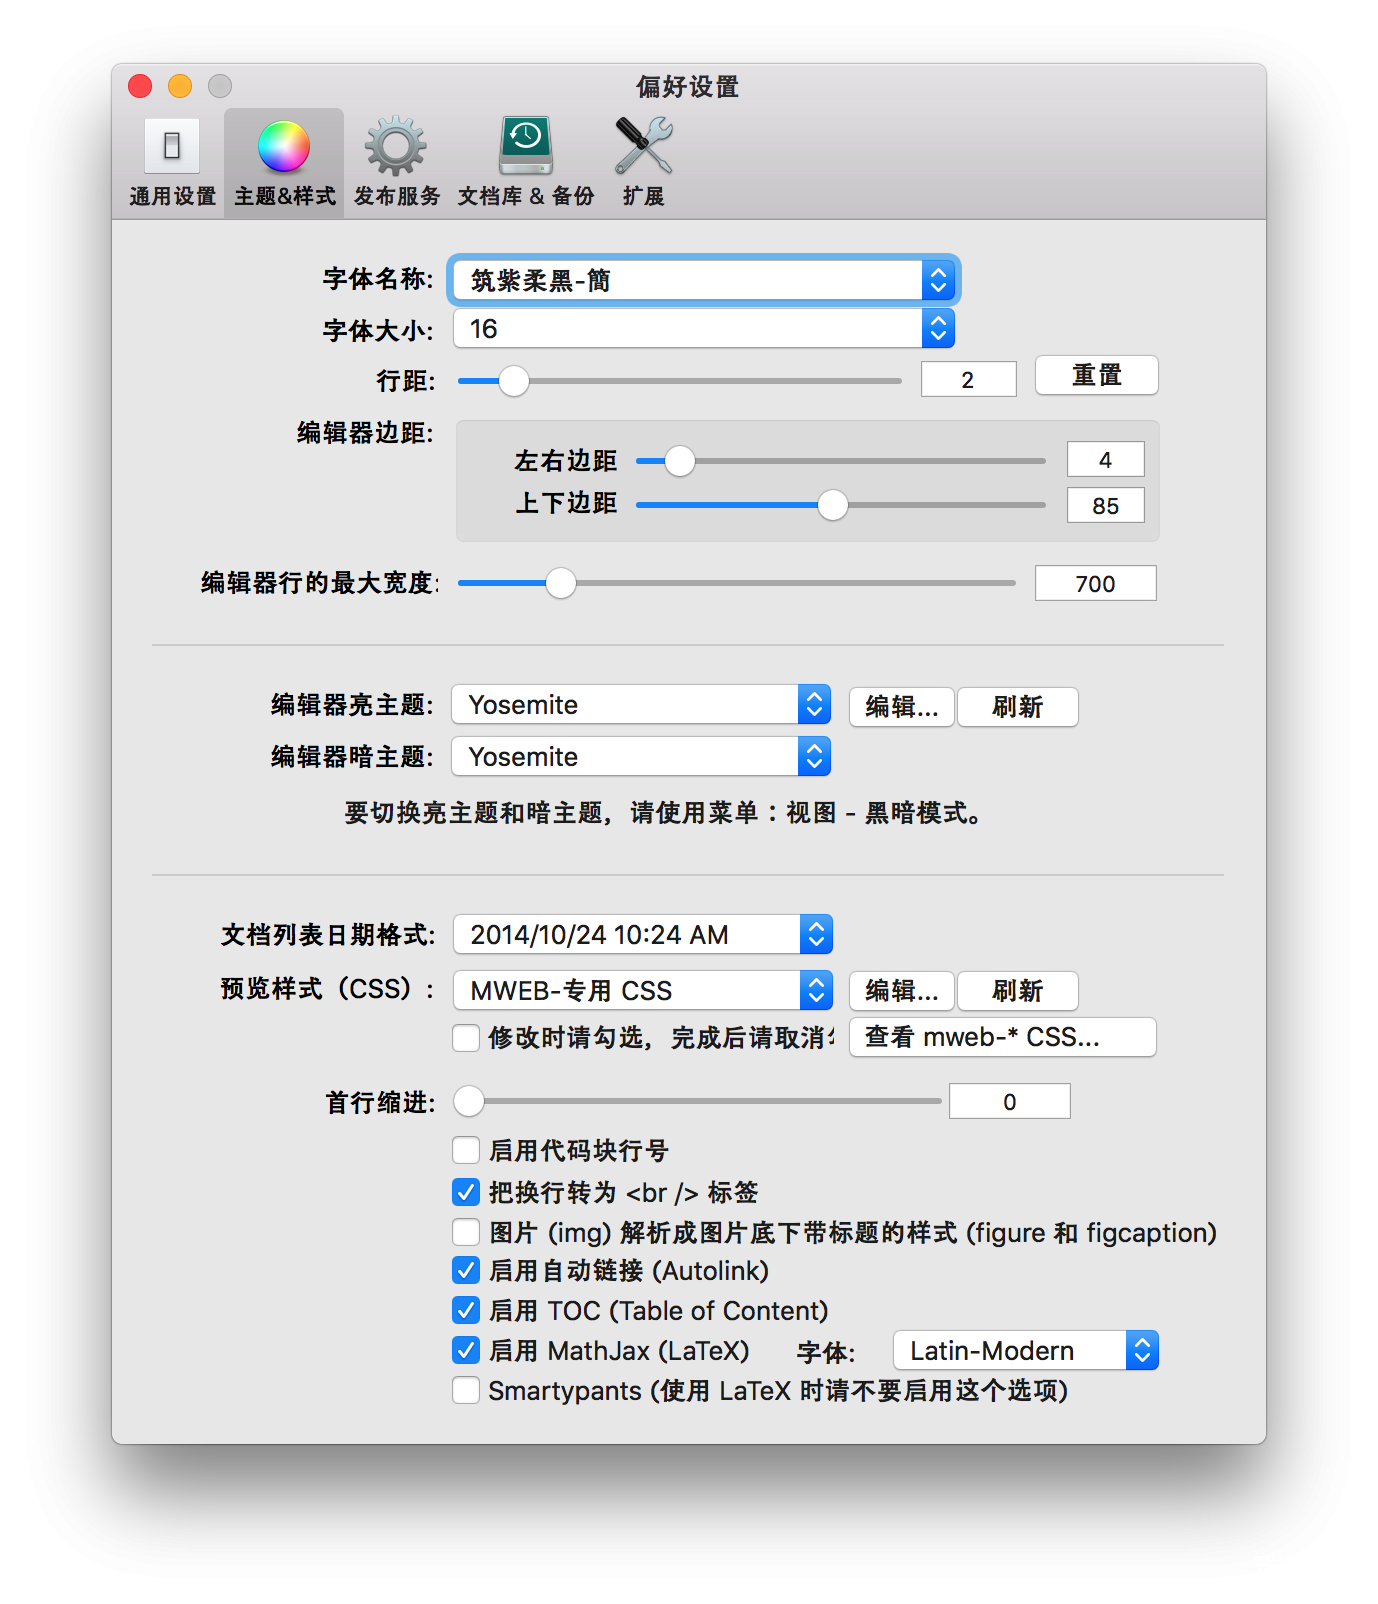Click 刷新 next to 预览样式 CSS
The height and width of the screenshot is (1604, 1378).
[1018, 991]
